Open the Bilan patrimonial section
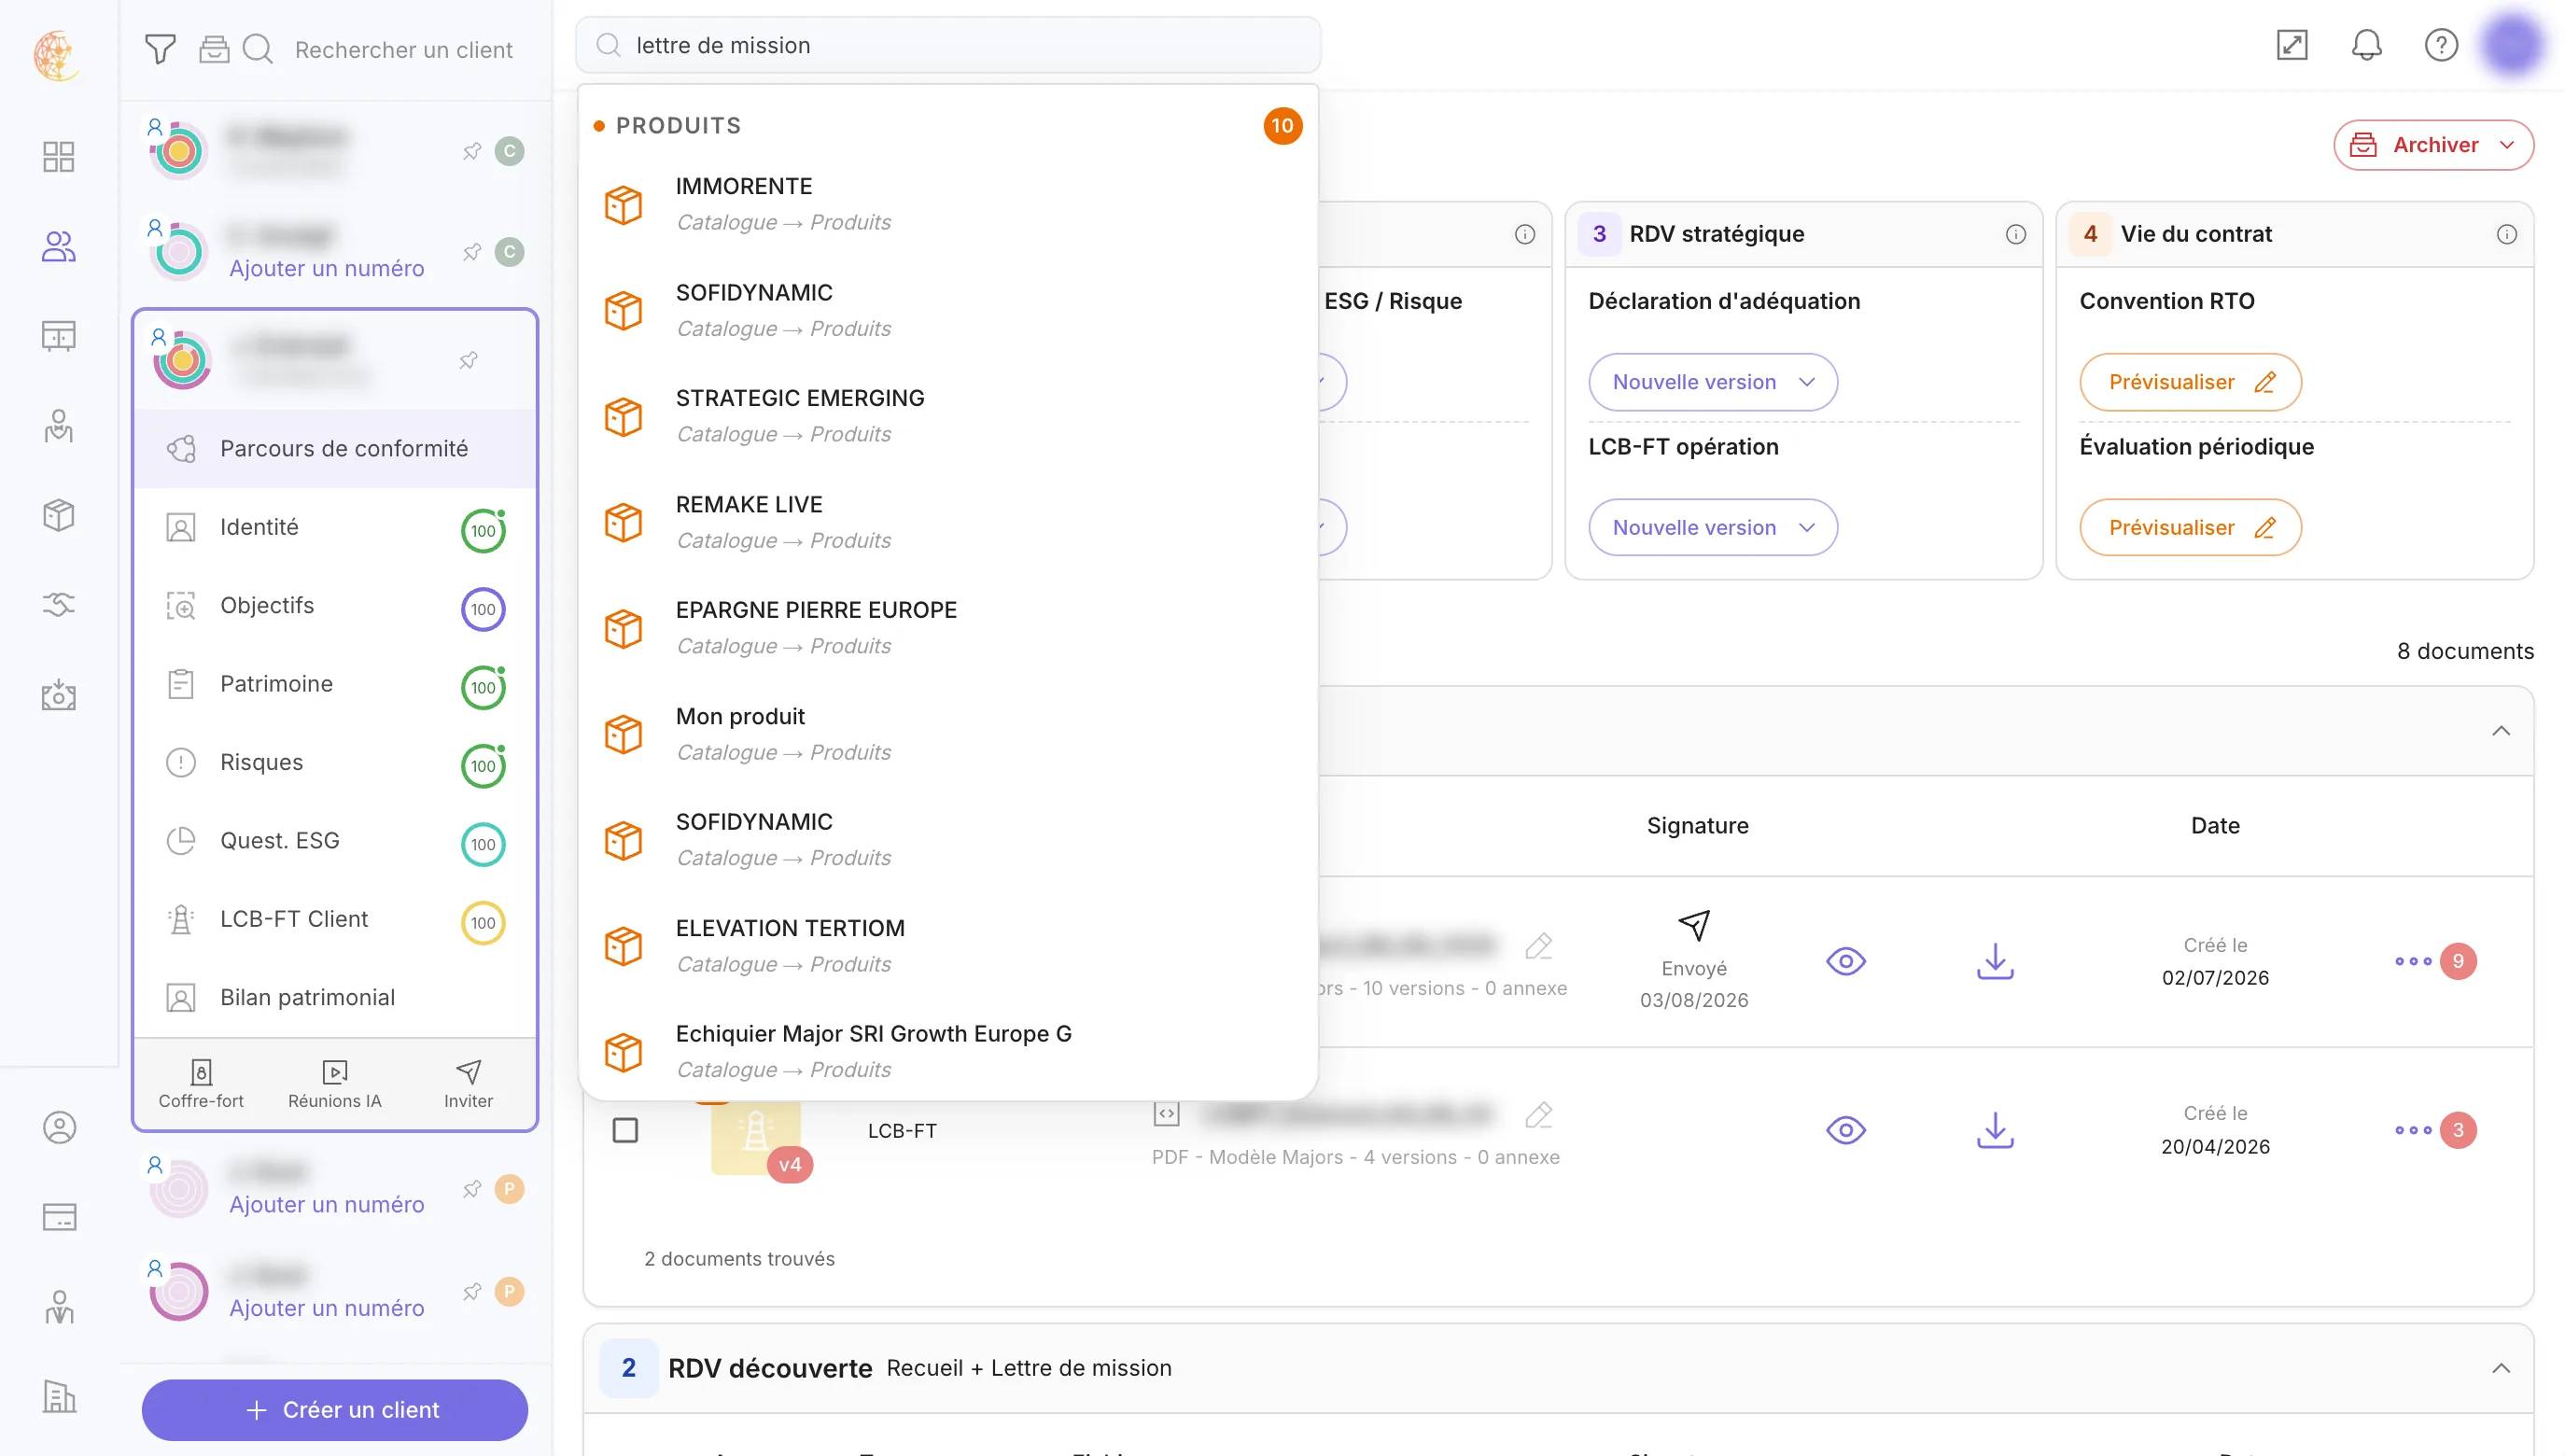Viewport: 2565px width, 1456px height. coord(335,997)
